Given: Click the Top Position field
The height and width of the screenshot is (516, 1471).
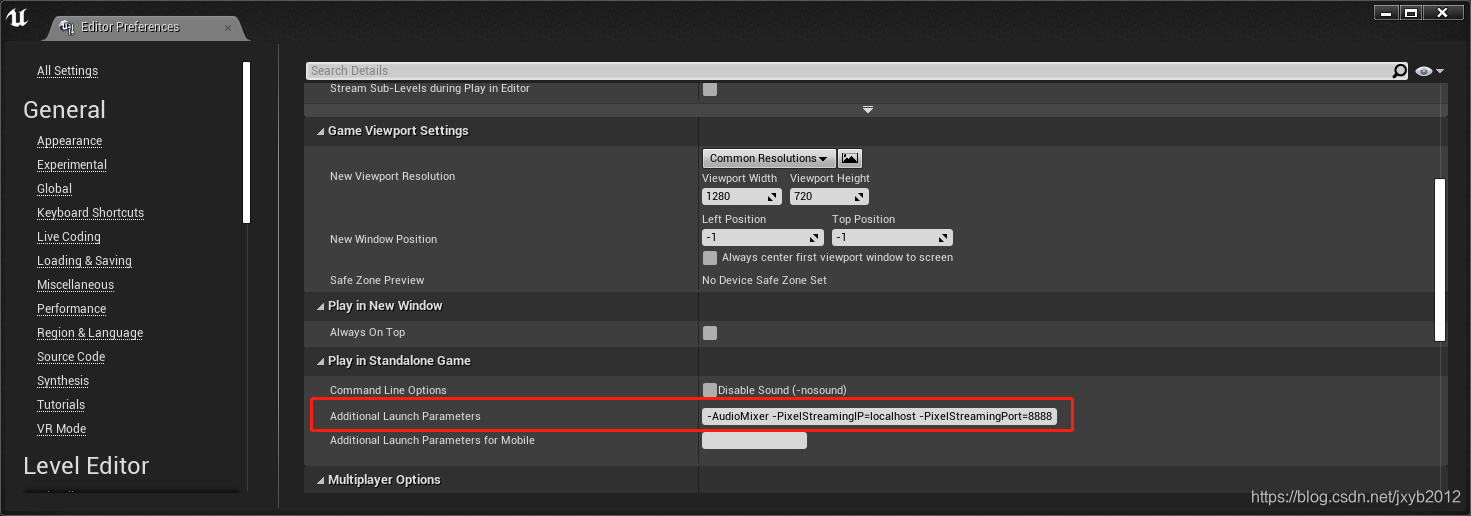Looking at the screenshot, I should coord(892,238).
